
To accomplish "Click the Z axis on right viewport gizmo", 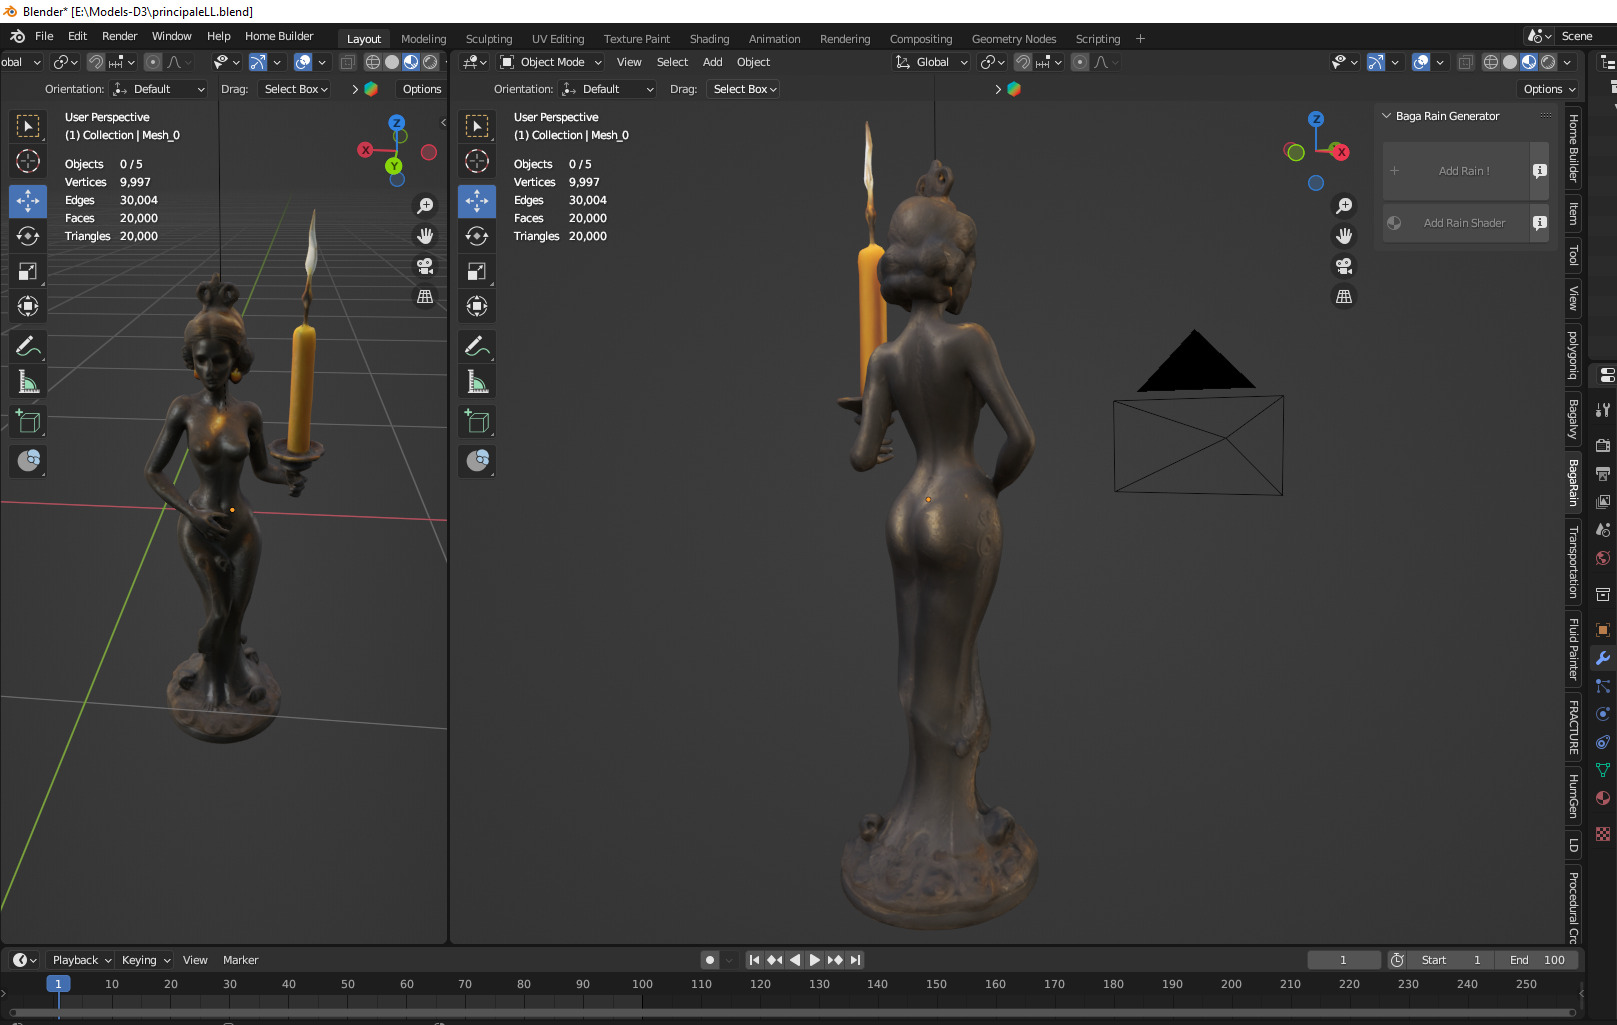I will click(x=1316, y=119).
